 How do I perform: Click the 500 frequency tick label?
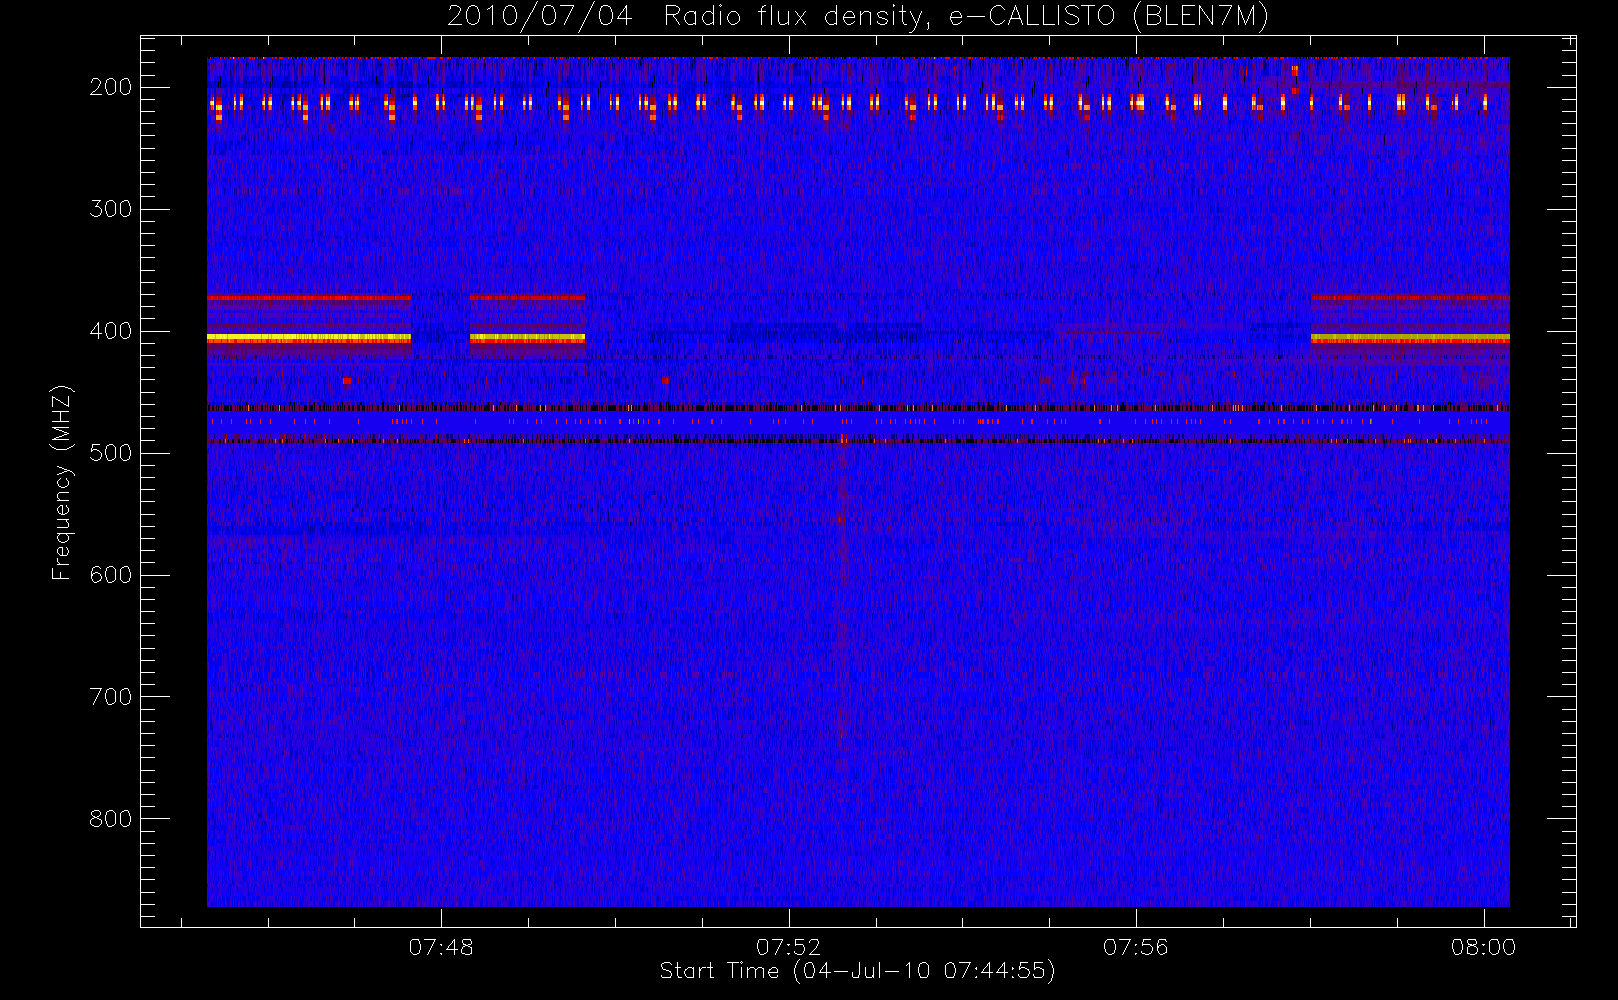111,453
